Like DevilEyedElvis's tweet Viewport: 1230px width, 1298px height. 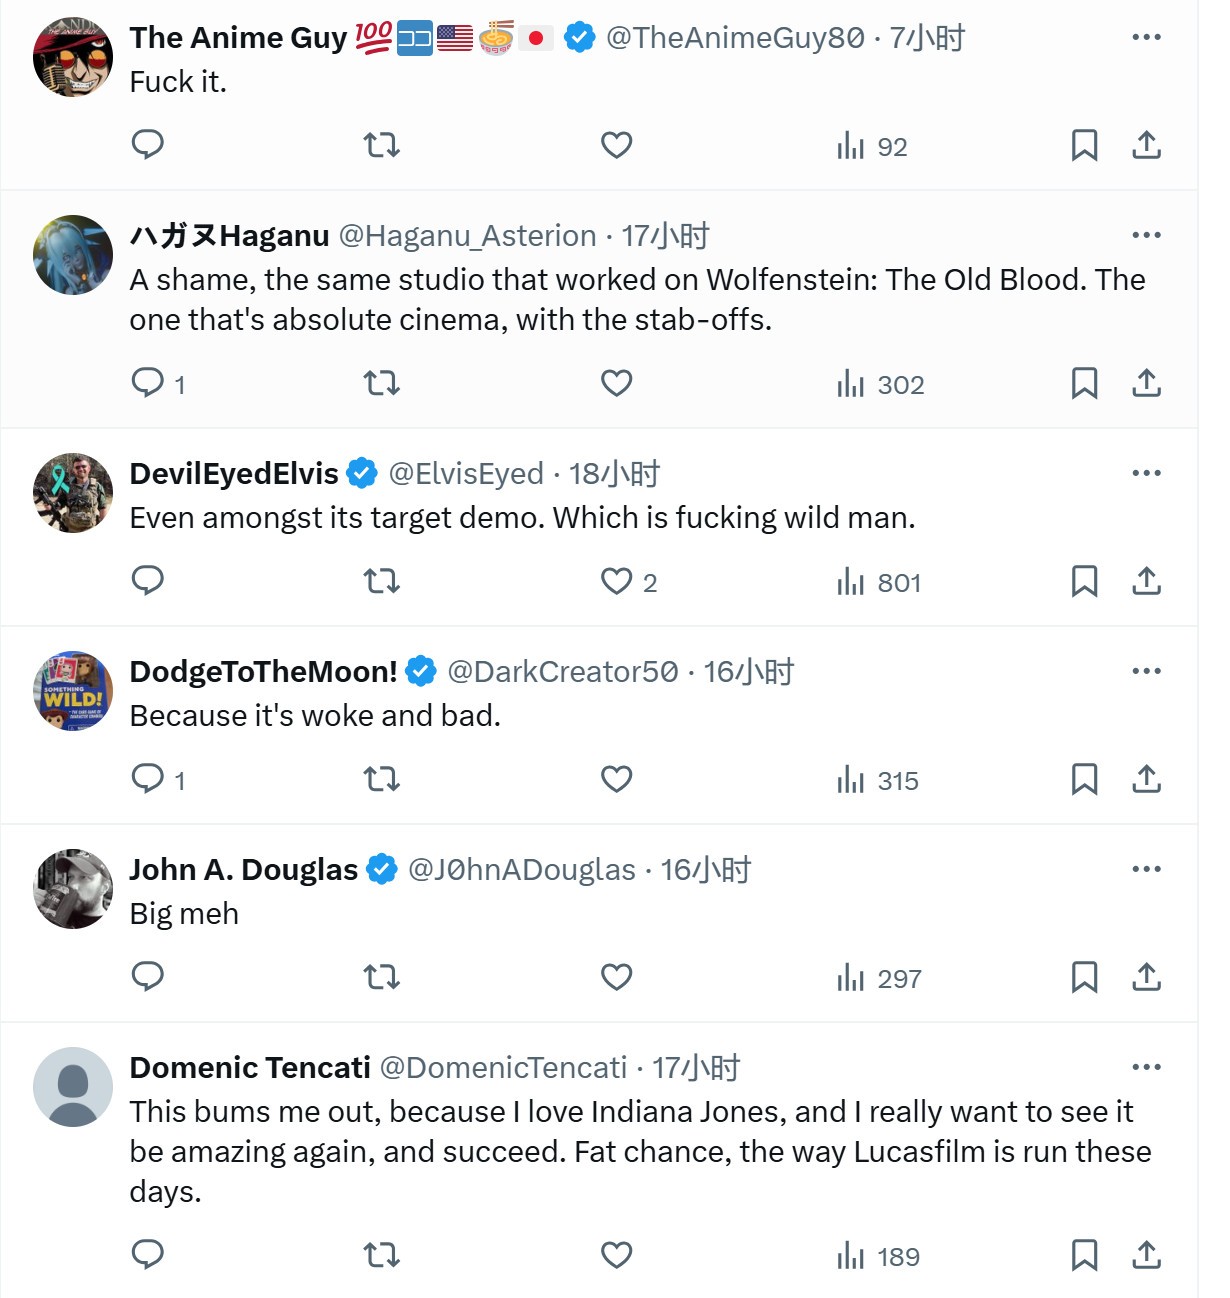pyautogui.click(x=617, y=581)
